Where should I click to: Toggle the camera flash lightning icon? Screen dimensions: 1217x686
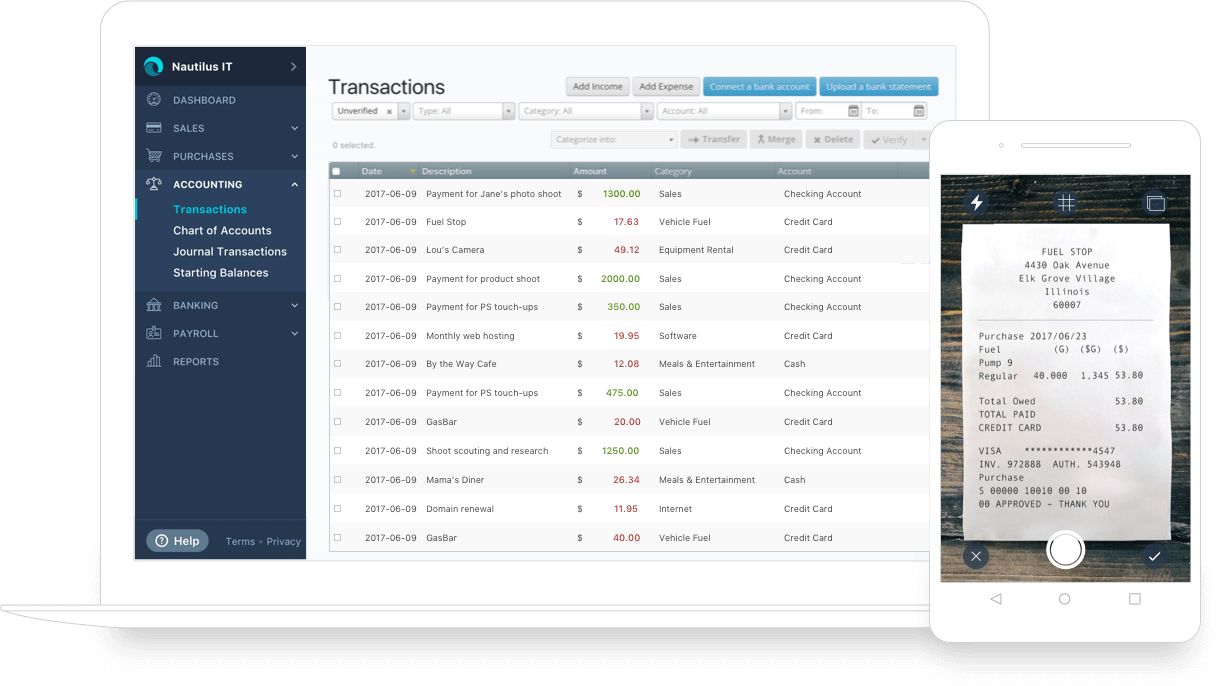[976, 203]
